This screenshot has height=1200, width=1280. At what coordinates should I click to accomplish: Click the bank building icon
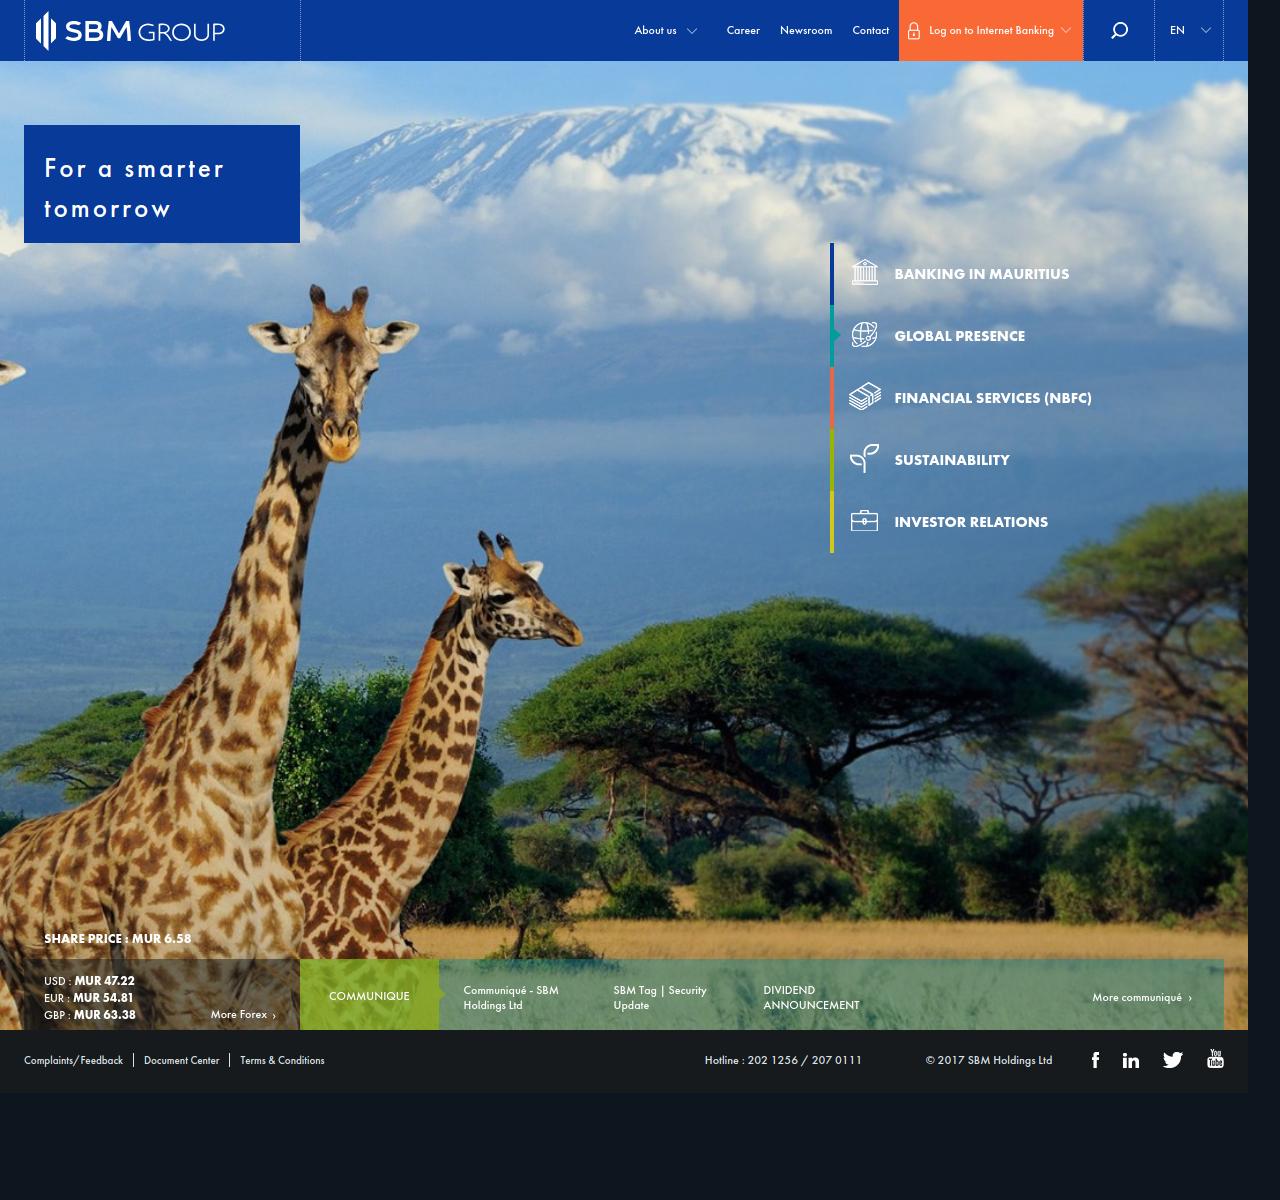[864, 273]
